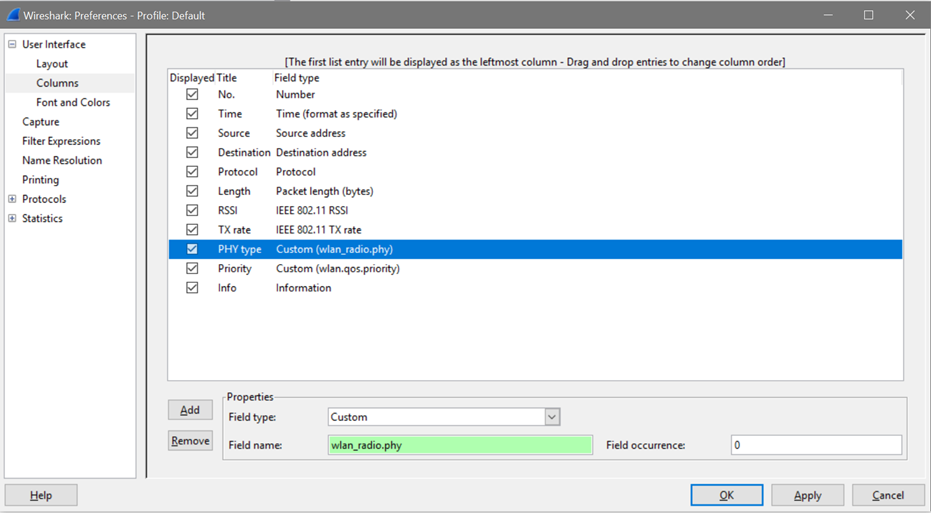Screen dimensions: 931x513
Task: Select the Time (format as specified) entry
Action: tap(337, 113)
